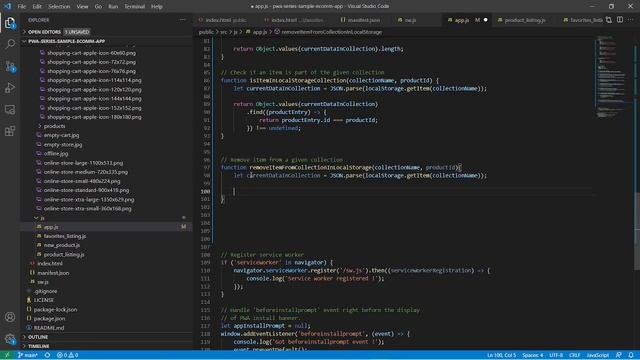Open empty-cart.jpg in the explorer
640x360 pixels.
click(x=61, y=135)
